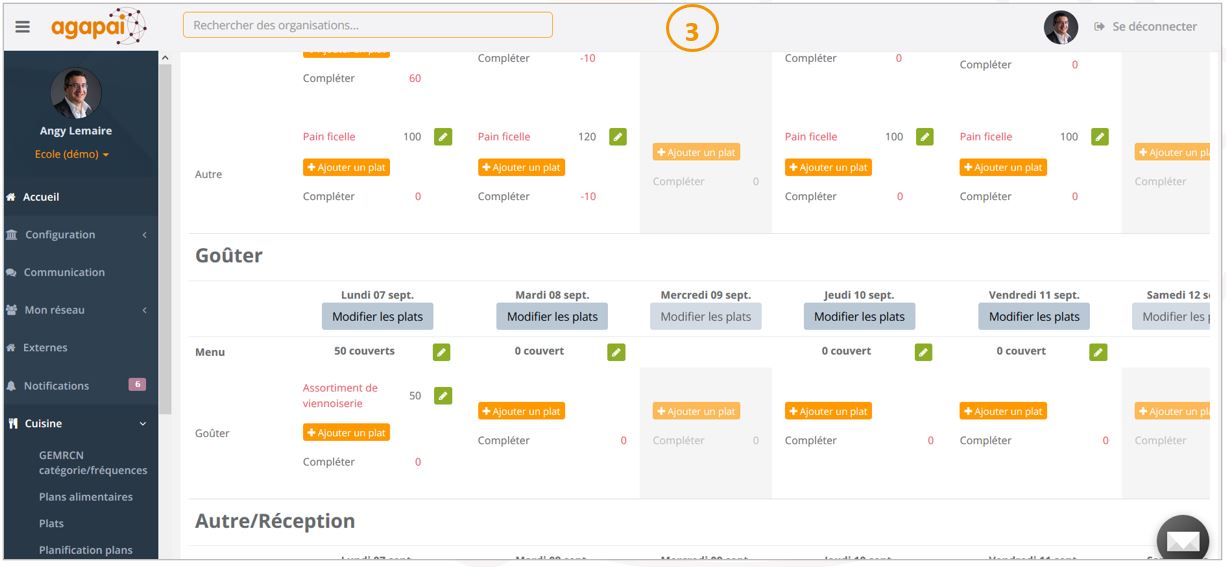Edit the Assortiment de viennoiserie quantity

(443, 396)
